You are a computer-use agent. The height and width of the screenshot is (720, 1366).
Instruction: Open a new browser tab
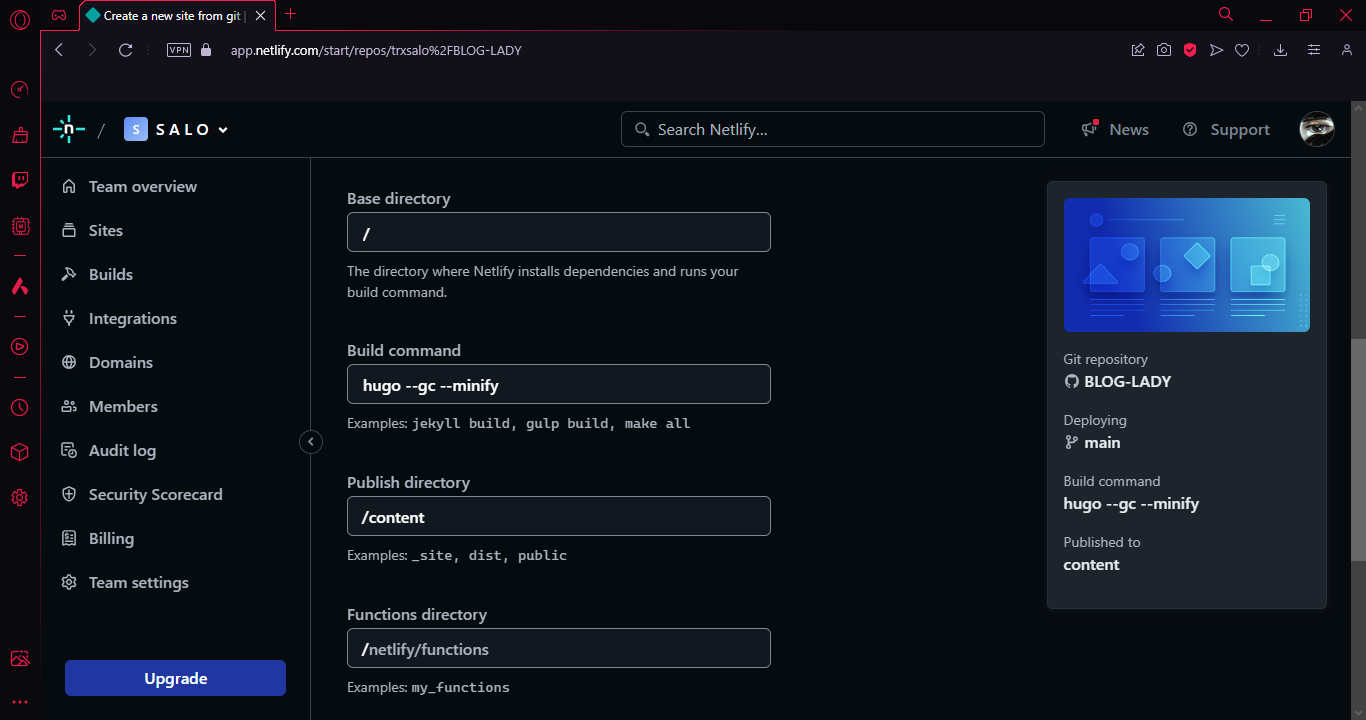point(291,14)
